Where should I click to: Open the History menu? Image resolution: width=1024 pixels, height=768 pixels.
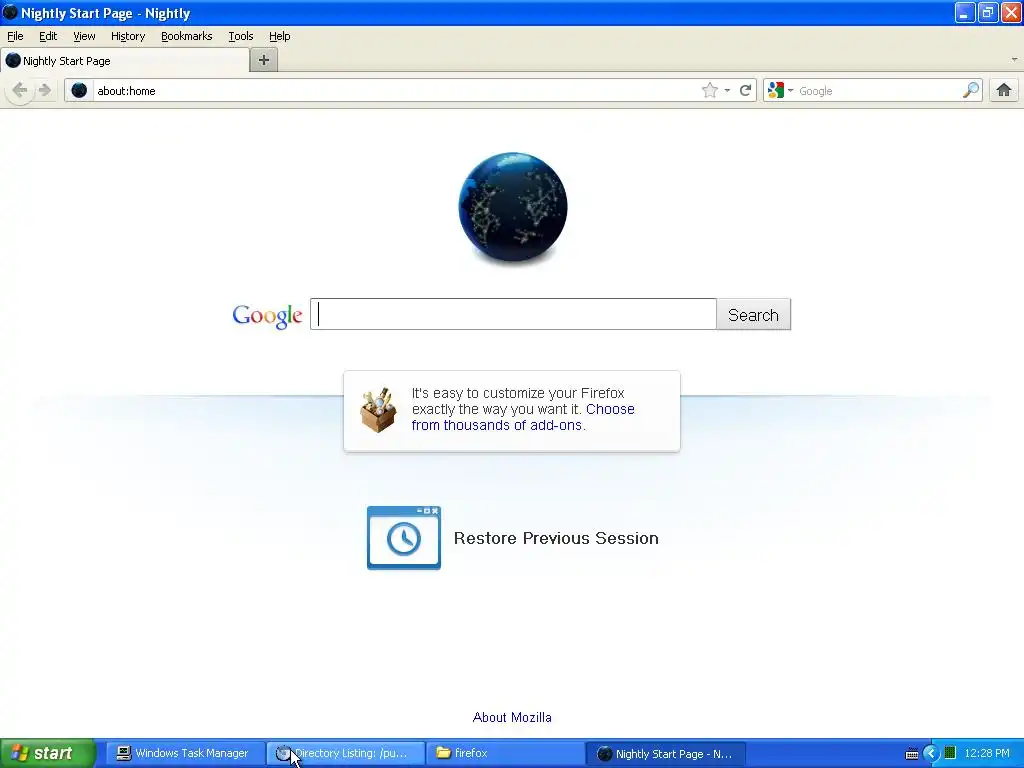[128, 37]
